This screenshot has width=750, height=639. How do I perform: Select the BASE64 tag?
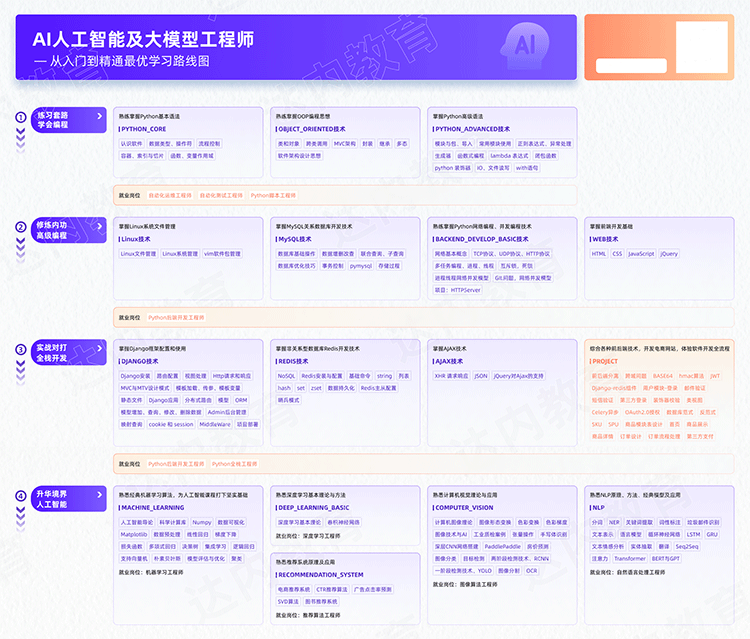tap(662, 376)
